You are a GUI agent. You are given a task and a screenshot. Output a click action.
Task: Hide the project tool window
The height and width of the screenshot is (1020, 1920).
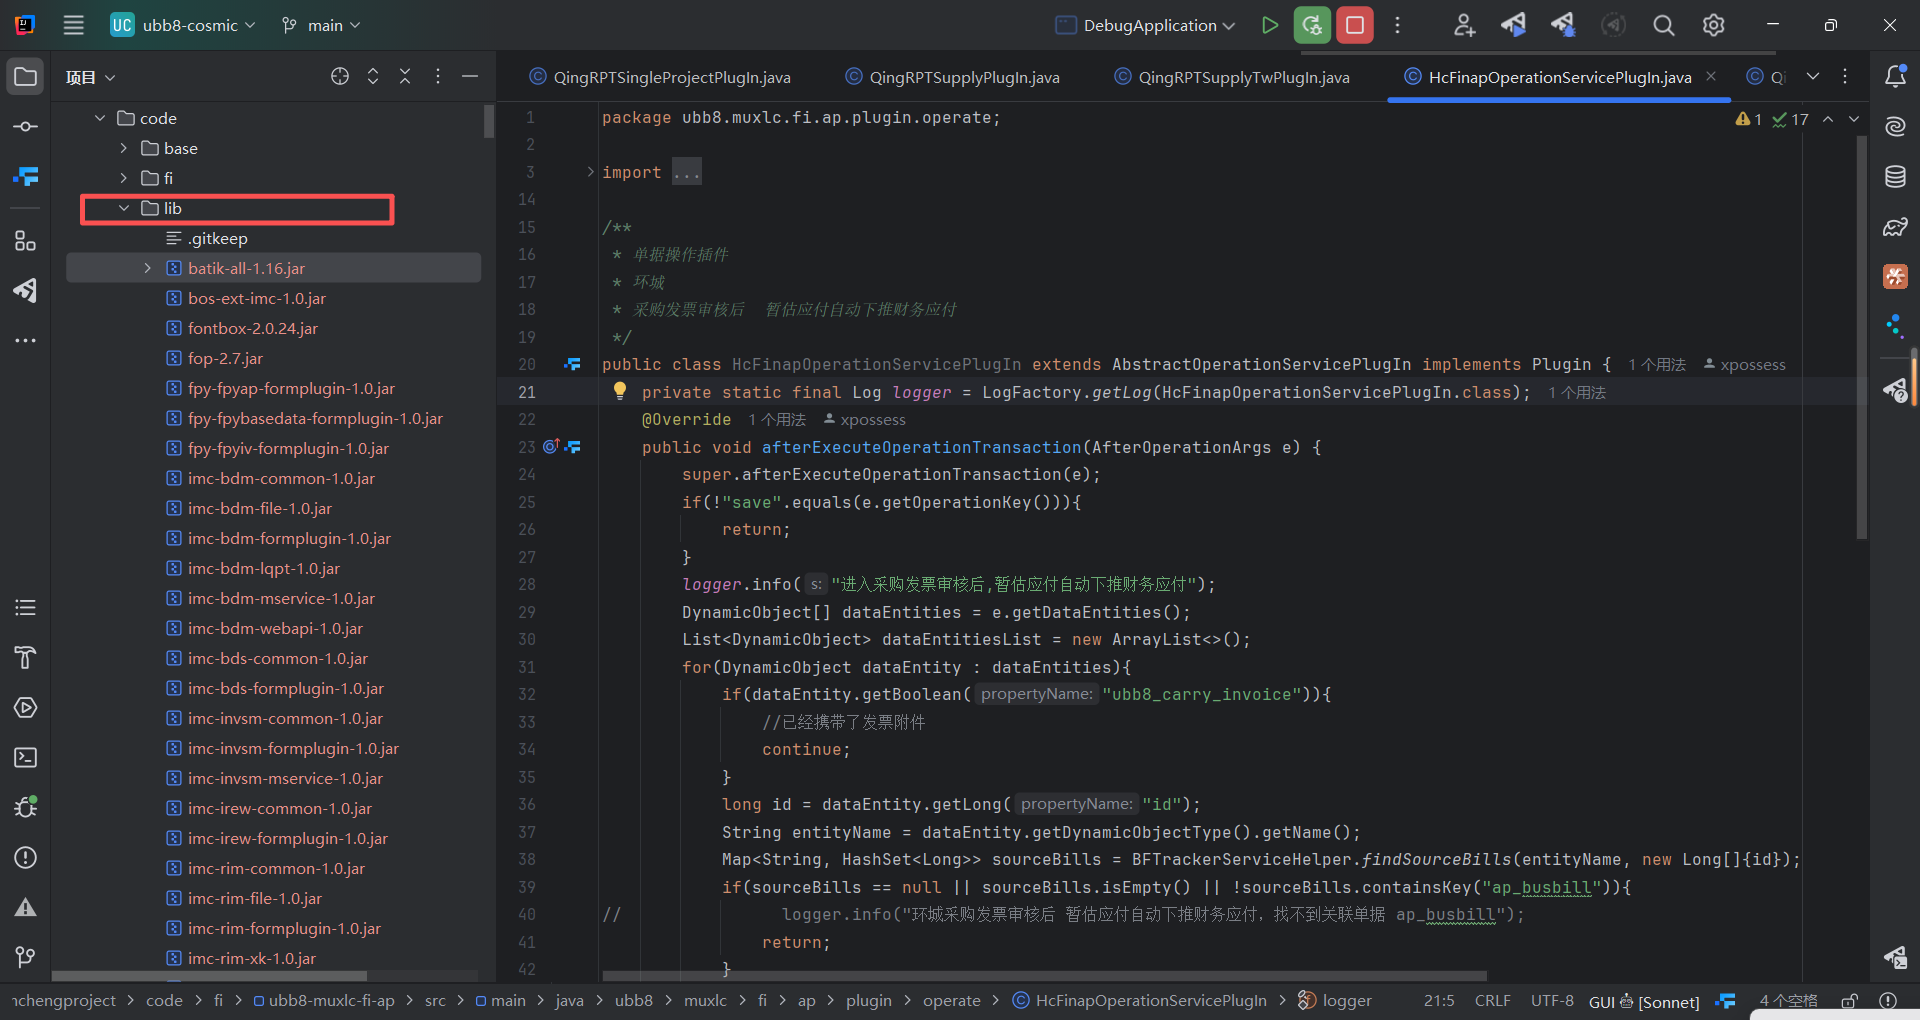tap(470, 76)
